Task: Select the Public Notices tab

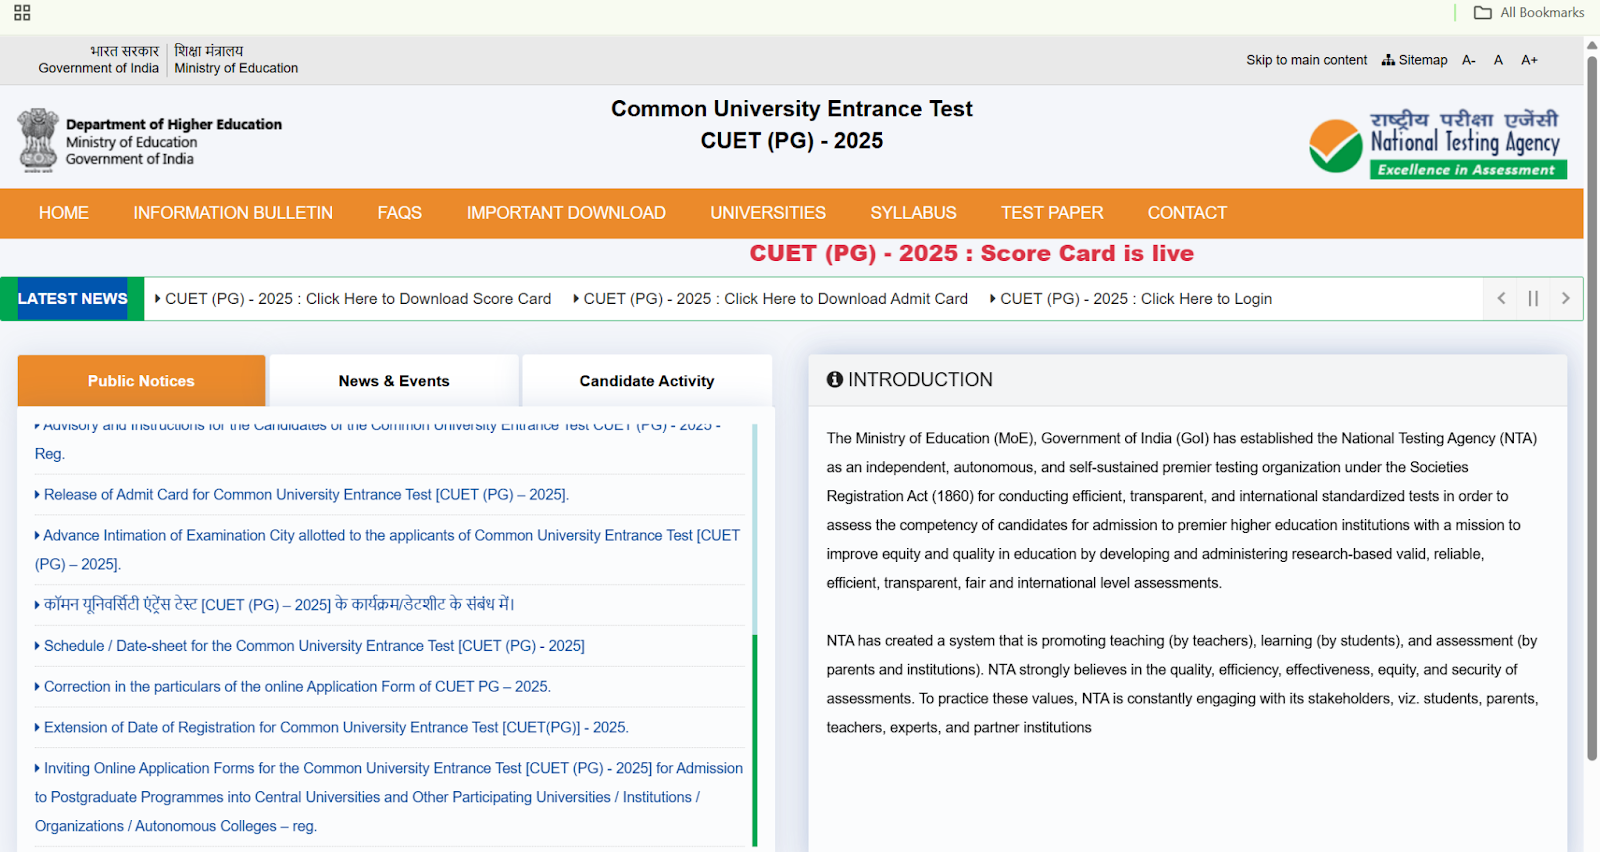Action: point(141,380)
